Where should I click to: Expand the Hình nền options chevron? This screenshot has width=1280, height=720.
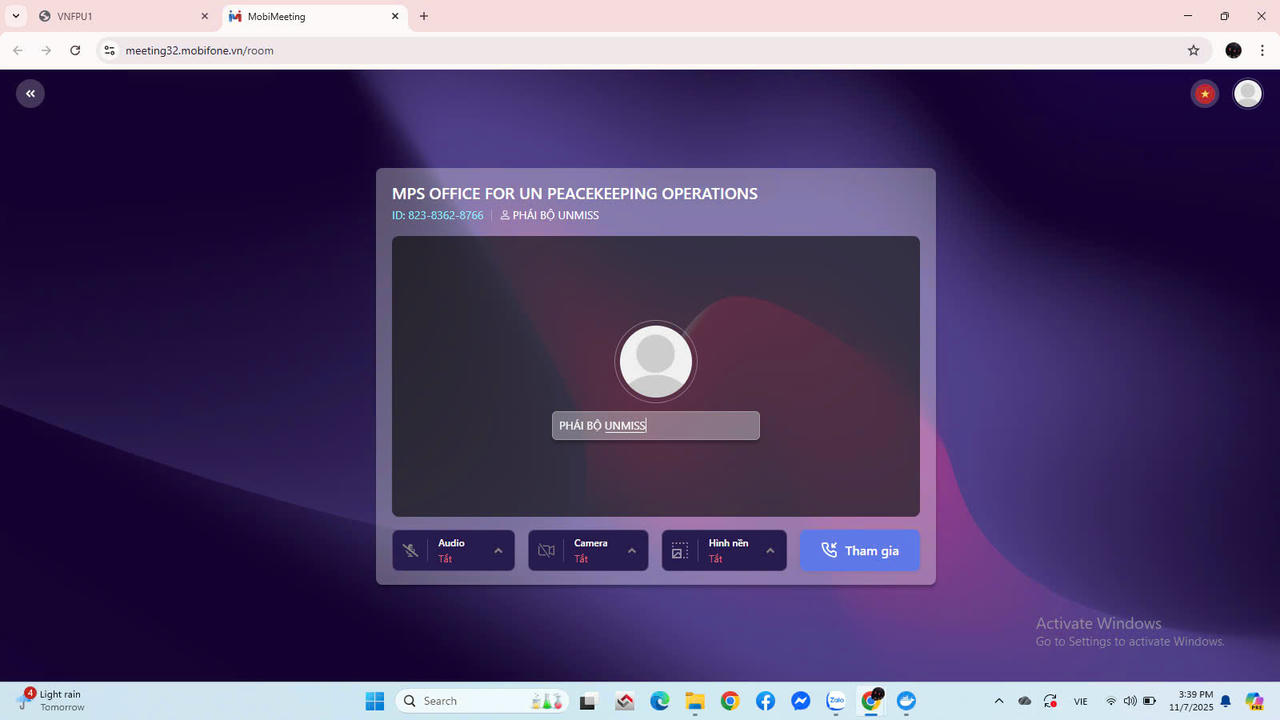tap(770, 551)
